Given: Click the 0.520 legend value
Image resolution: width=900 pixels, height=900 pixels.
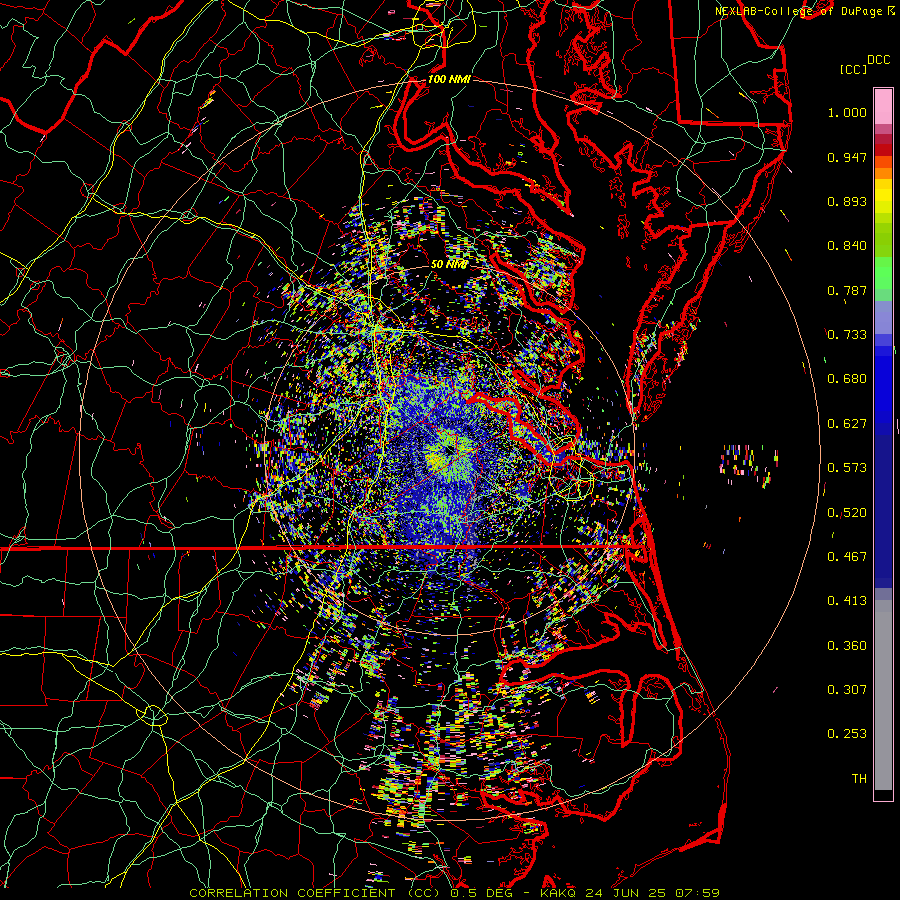Looking at the screenshot, I should (847, 513).
